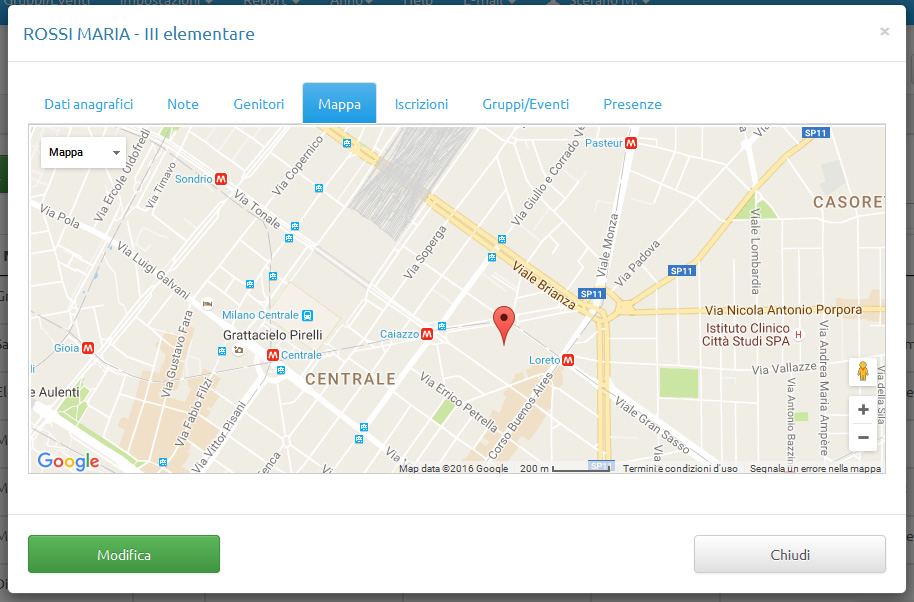This screenshot has height=602, width=914.
Task: Click the Caiazzo metro station icon
Action: pyautogui.click(x=427, y=334)
